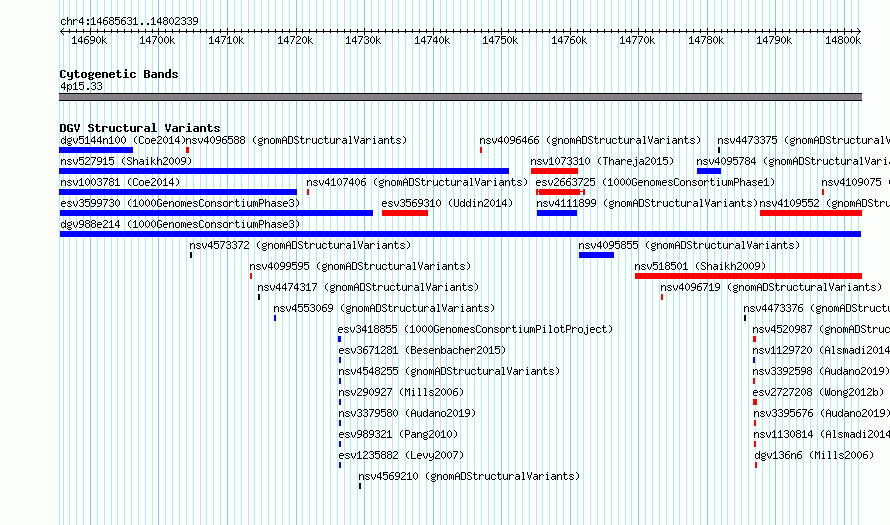Click the 14740k ruler tick label
Viewport: 890px width, 525px height.
[432, 41]
